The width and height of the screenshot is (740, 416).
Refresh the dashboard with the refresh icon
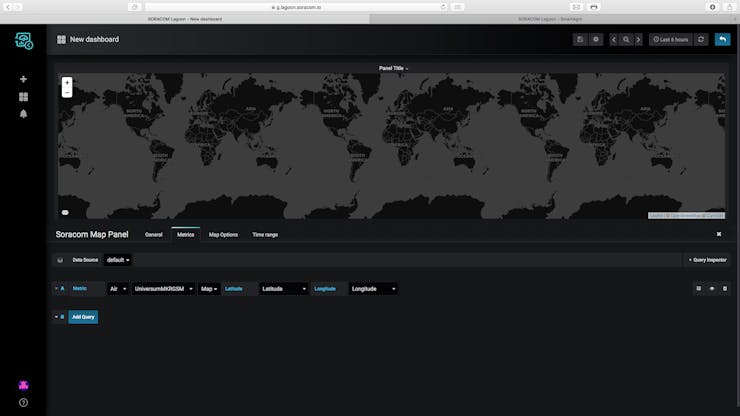[x=701, y=39]
